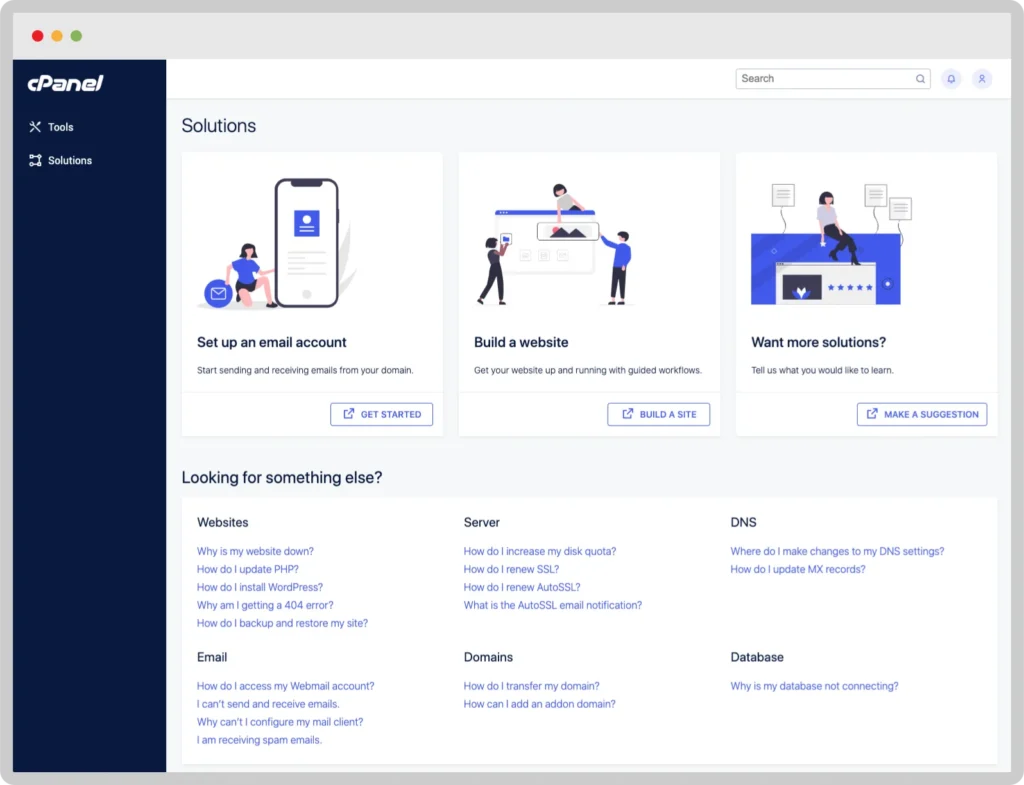Open the notification bell icon
Screen dimensions: 1024x785
coord(950,78)
